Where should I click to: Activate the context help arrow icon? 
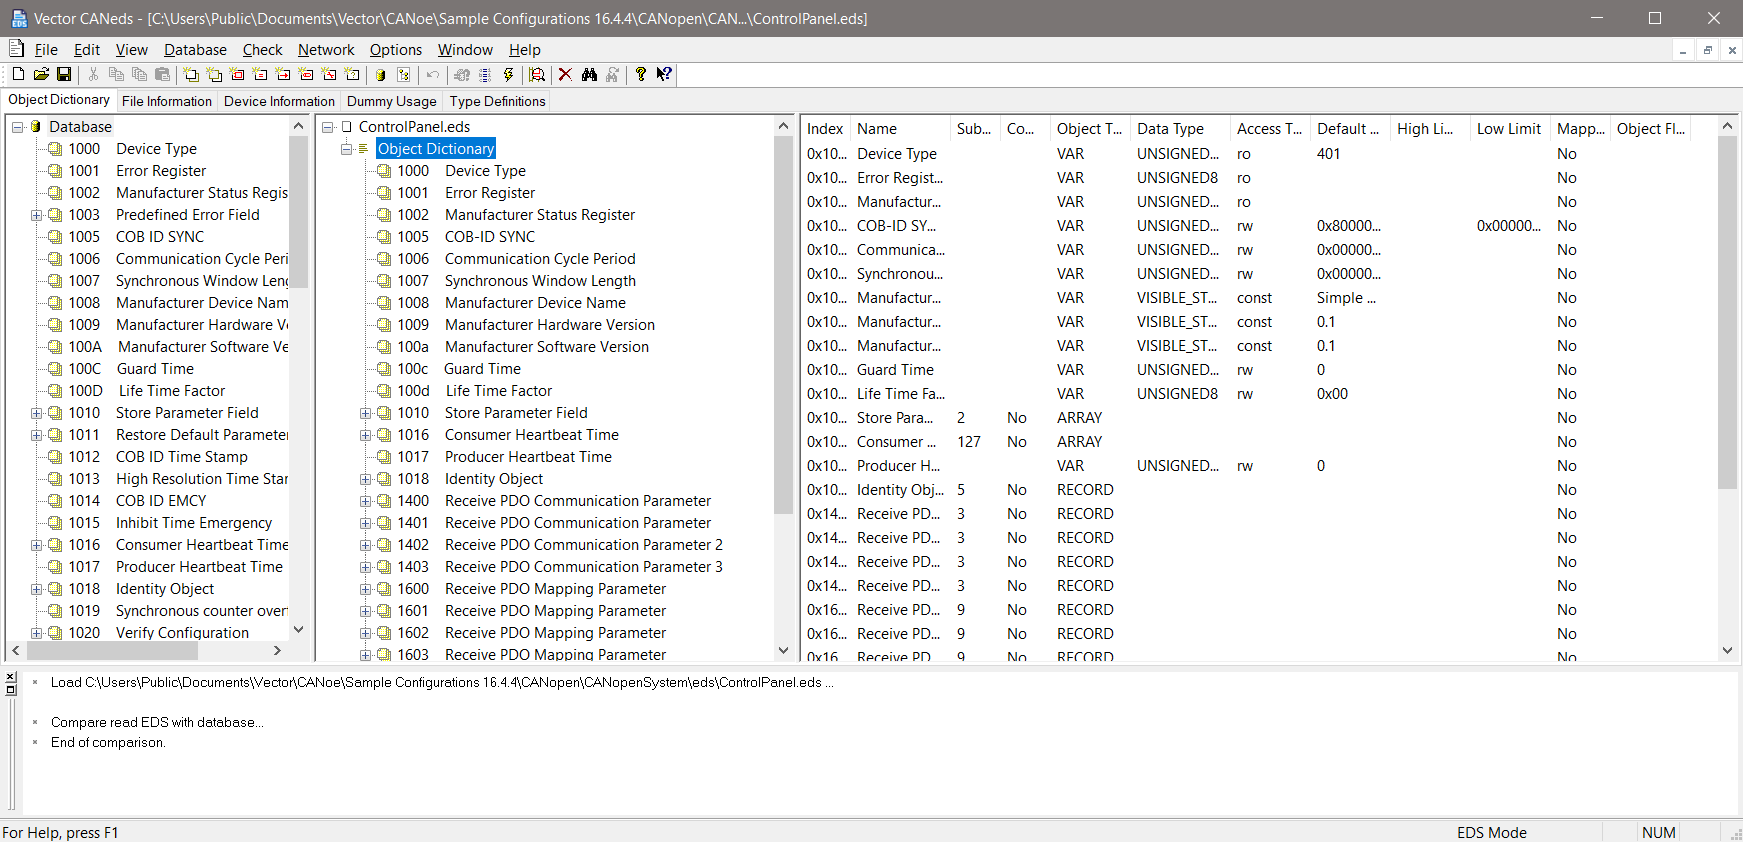664,75
